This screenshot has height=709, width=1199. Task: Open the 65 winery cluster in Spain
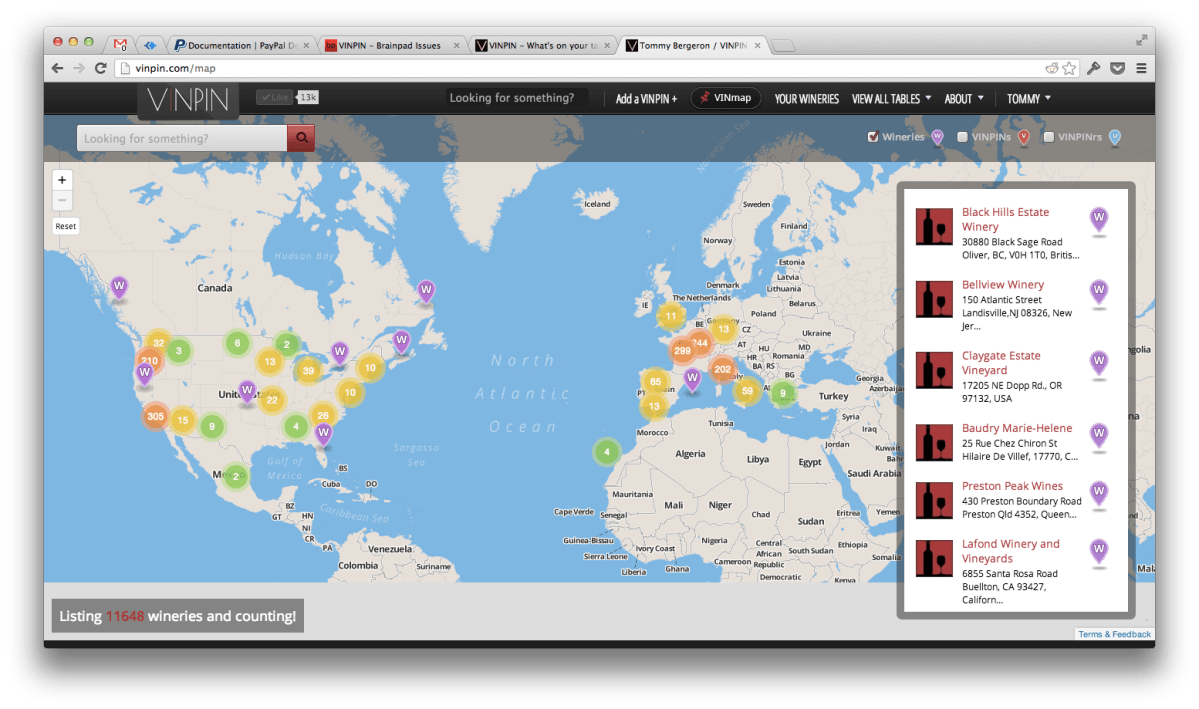(x=655, y=381)
